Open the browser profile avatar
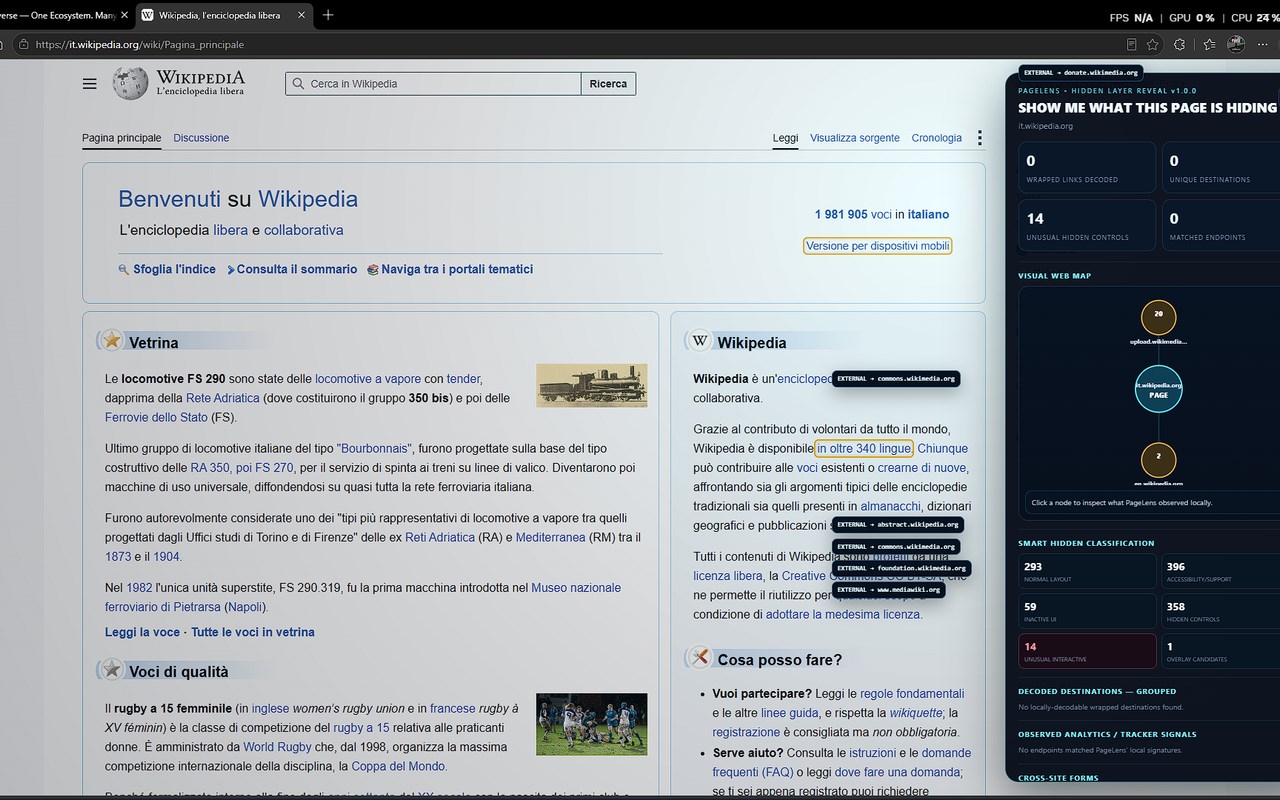 click(x=1236, y=44)
